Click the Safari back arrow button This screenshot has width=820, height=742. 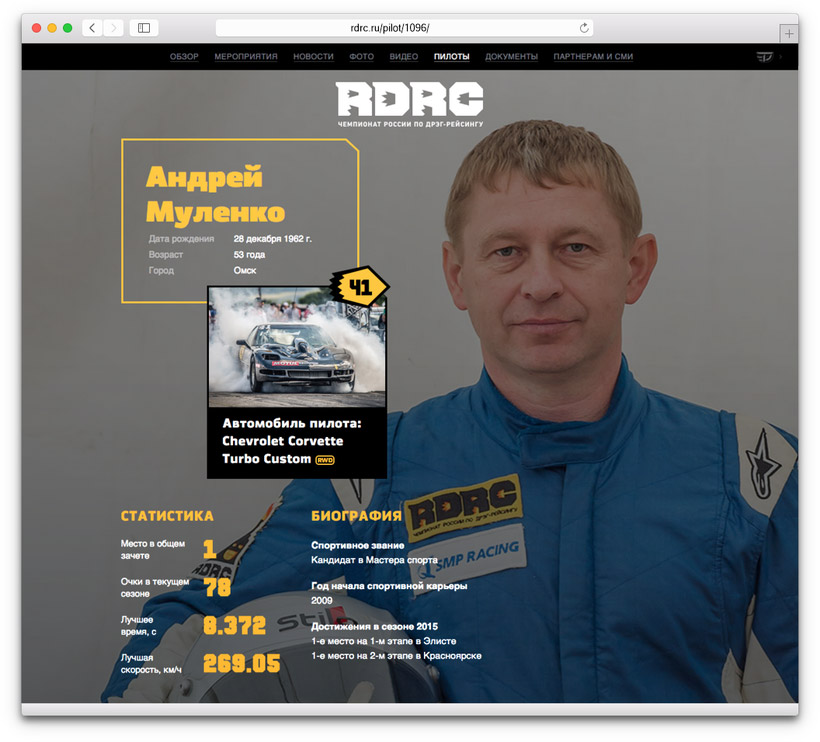pos(92,28)
